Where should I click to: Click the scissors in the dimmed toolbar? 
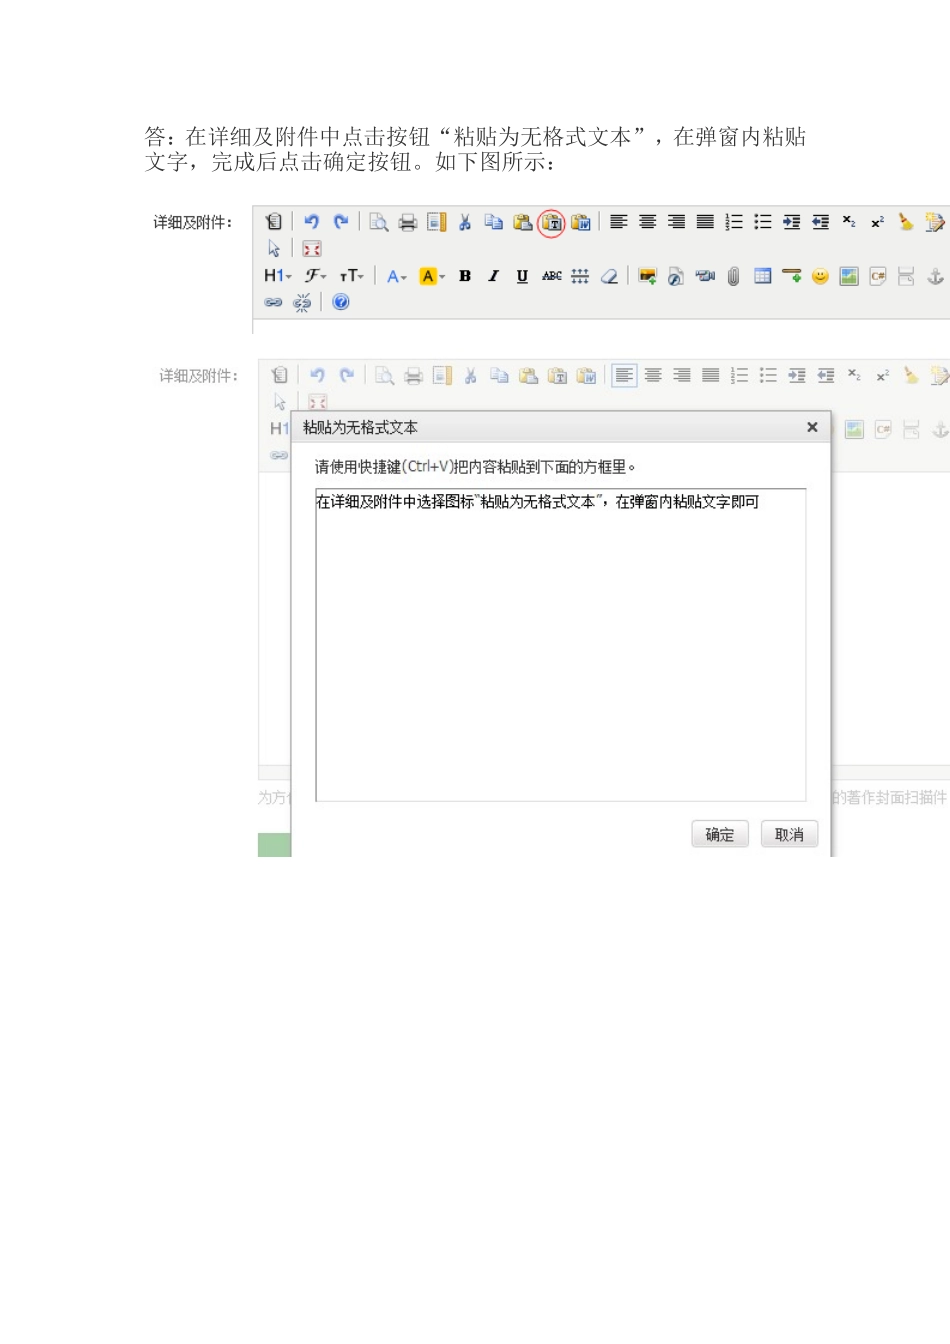(x=471, y=375)
